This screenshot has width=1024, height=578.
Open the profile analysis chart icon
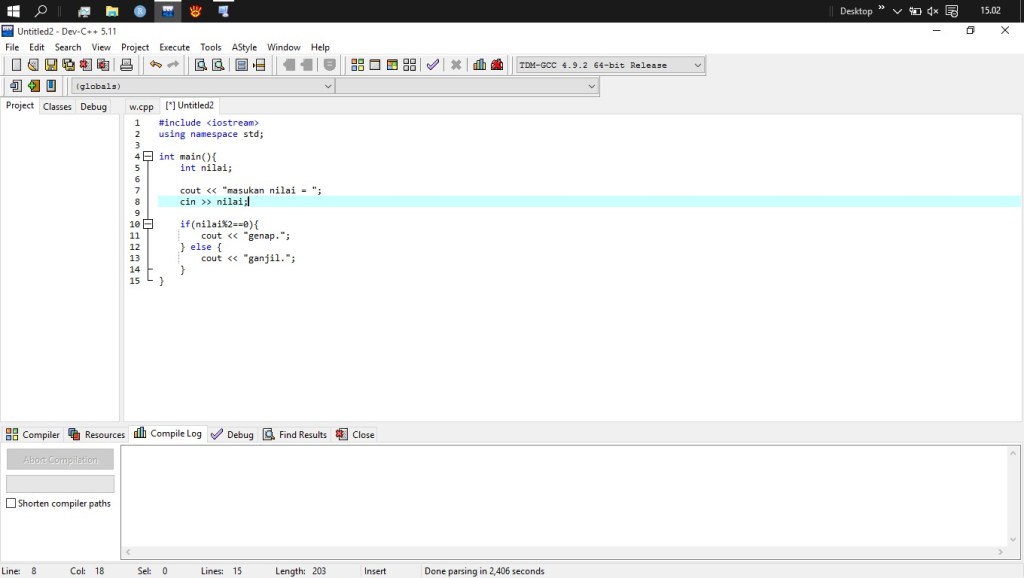coord(479,65)
